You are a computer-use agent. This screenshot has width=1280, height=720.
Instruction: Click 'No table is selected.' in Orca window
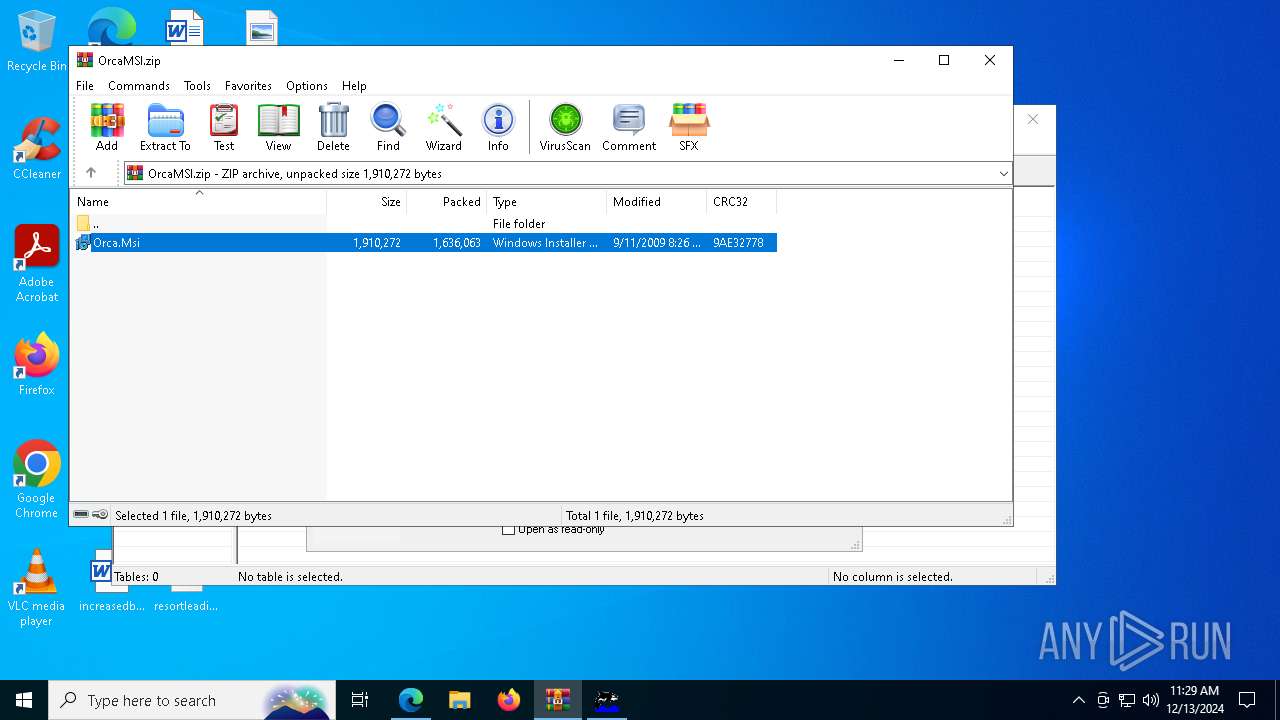click(x=290, y=577)
